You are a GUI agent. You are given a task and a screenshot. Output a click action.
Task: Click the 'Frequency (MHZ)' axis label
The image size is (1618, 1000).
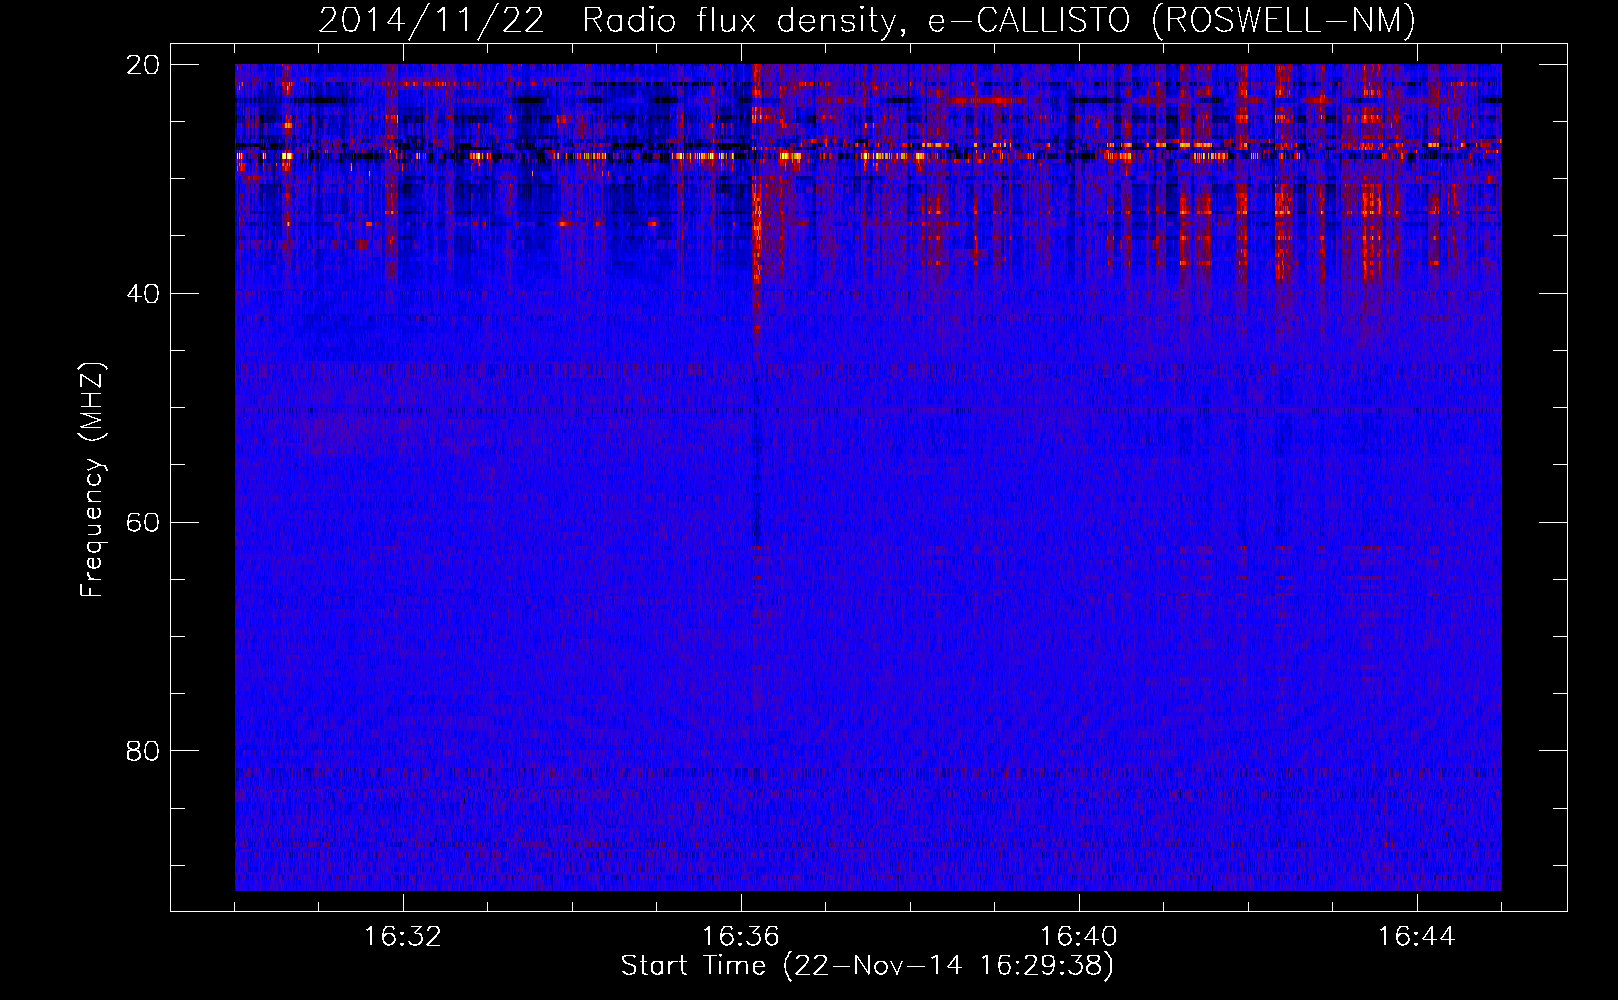[x=92, y=480]
